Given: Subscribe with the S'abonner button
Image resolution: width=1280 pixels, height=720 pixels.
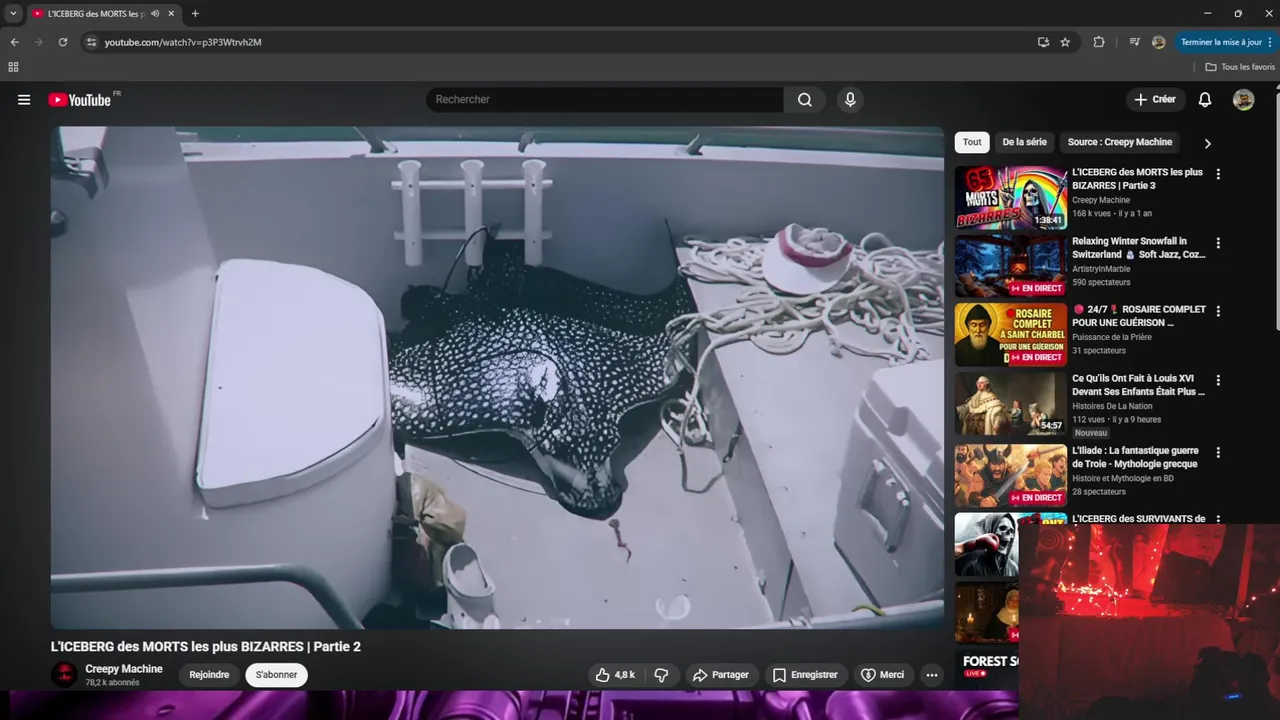Looking at the screenshot, I should point(277,675).
